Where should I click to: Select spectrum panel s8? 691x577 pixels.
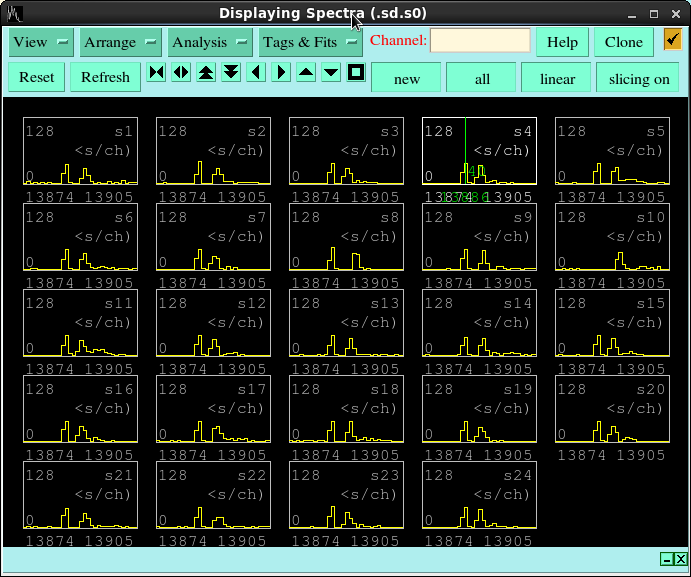tap(346, 237)
